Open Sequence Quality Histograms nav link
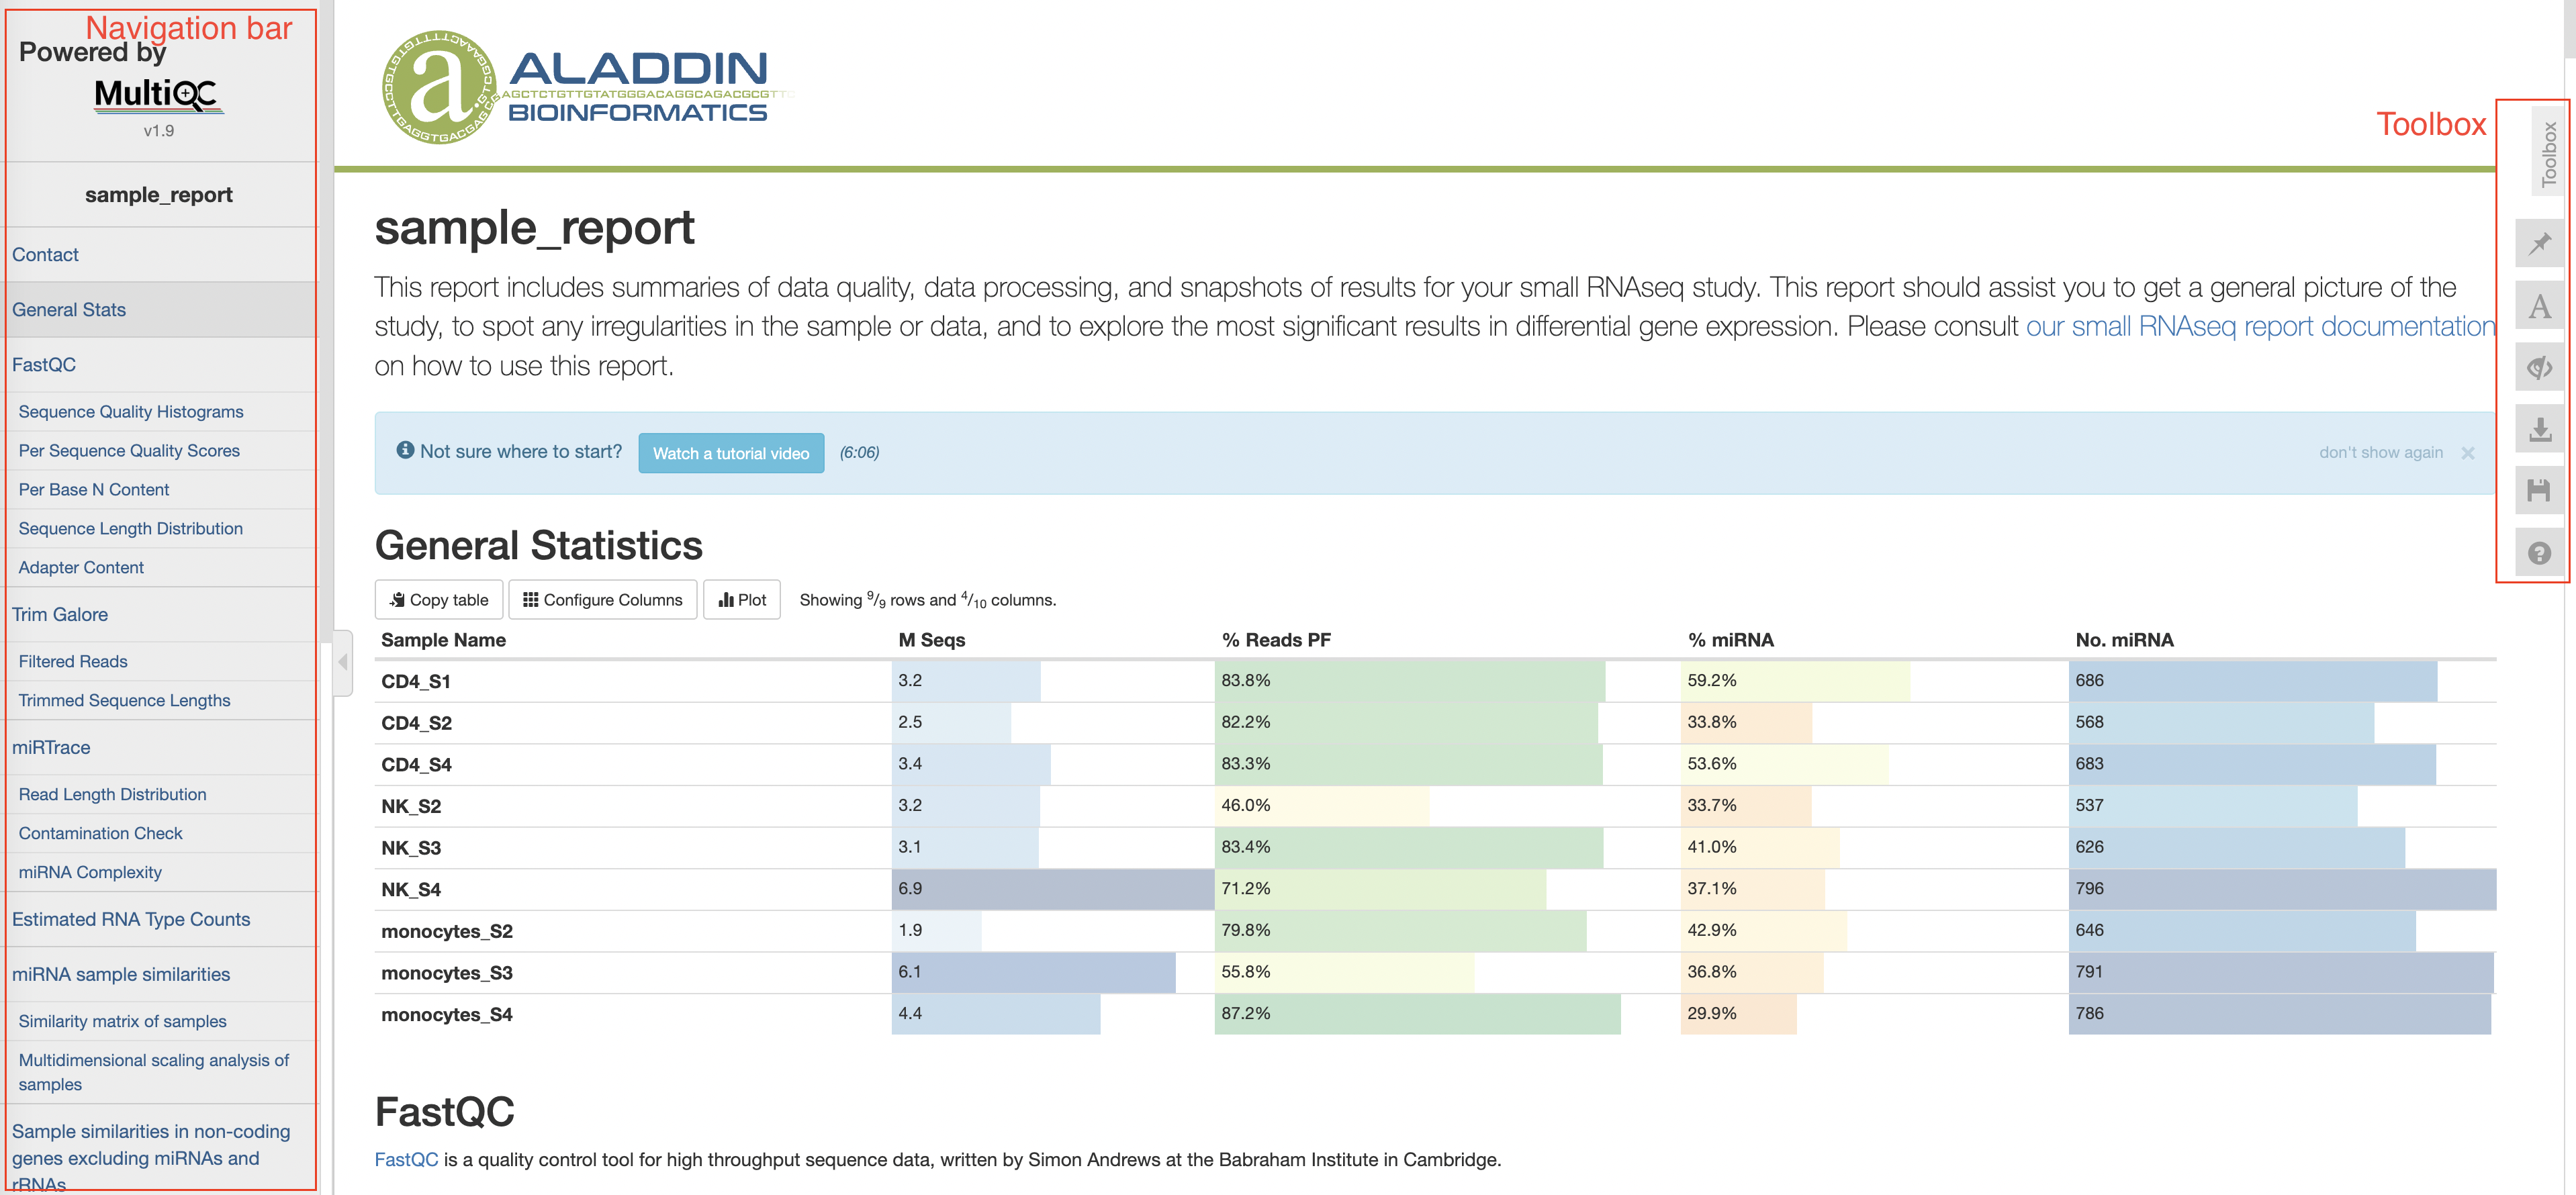The width and height of the screenshot is (2576, 1195). click(131, 412)
